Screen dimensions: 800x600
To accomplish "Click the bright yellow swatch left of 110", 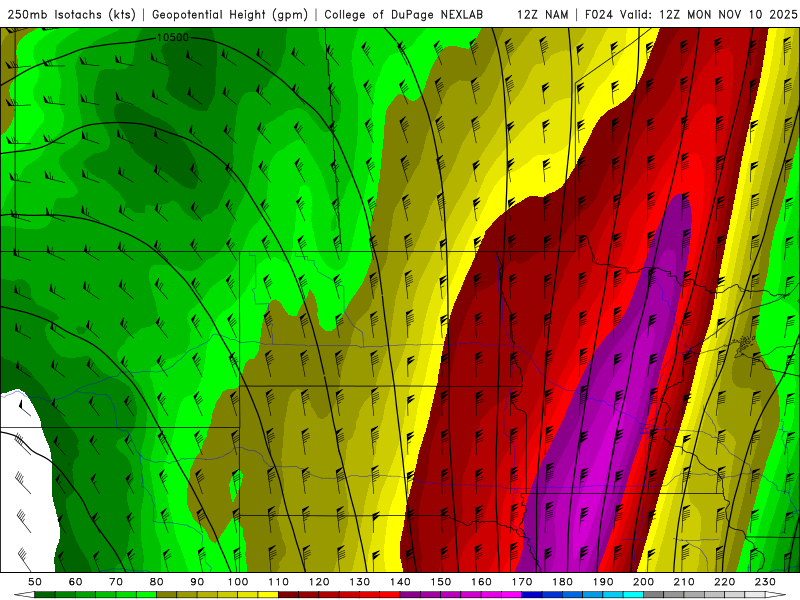I will click(268, 595).
